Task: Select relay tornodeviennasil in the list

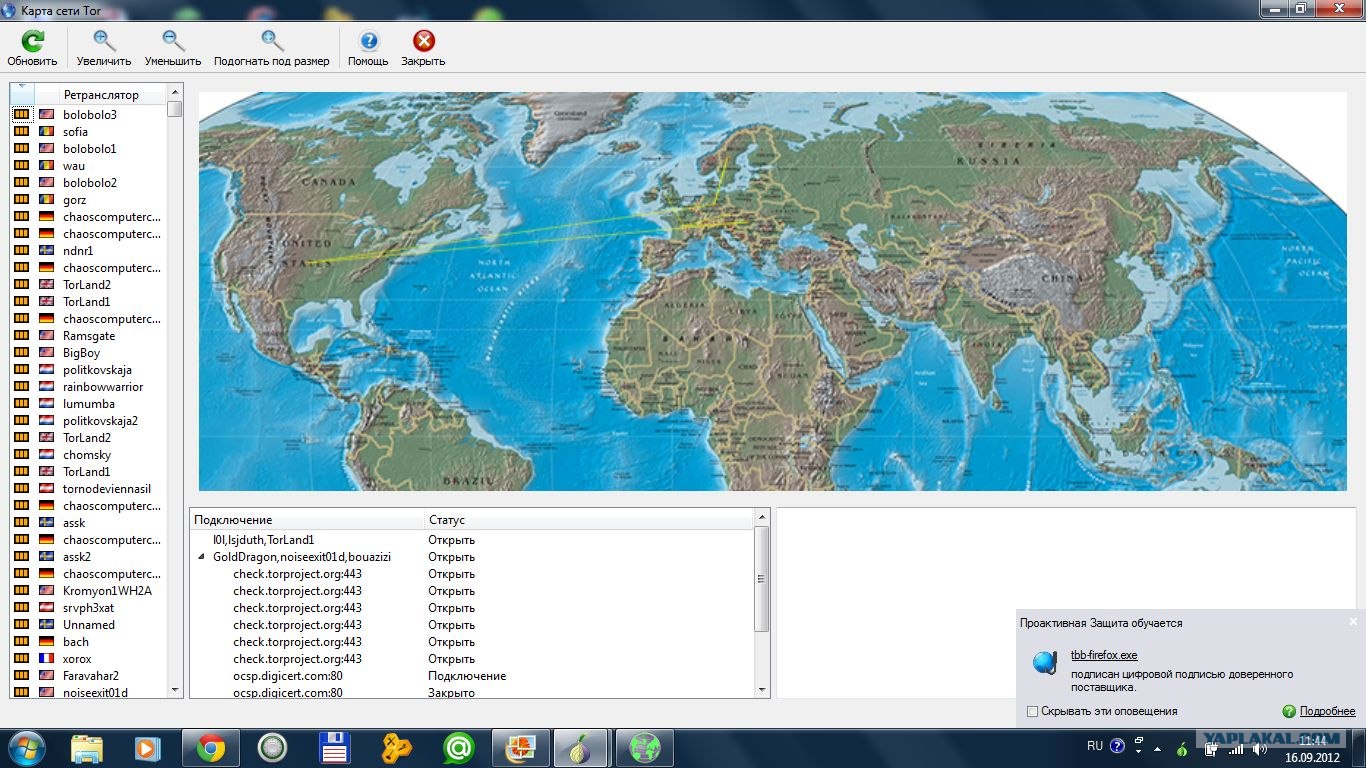Action: click(x=107, y=489)
